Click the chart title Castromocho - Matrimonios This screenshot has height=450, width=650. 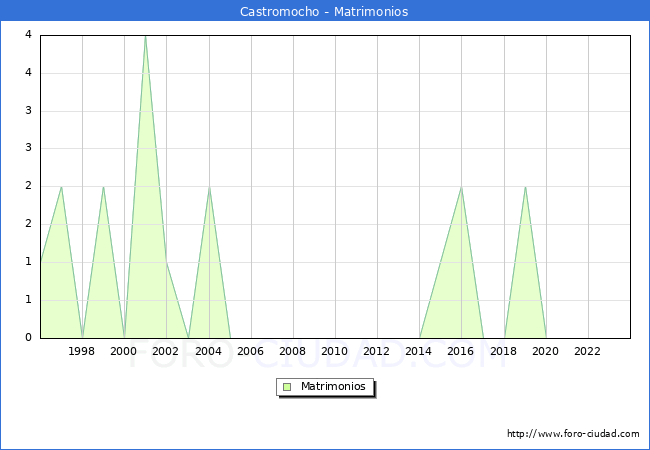pyautogui.click(x=324, y=12)
